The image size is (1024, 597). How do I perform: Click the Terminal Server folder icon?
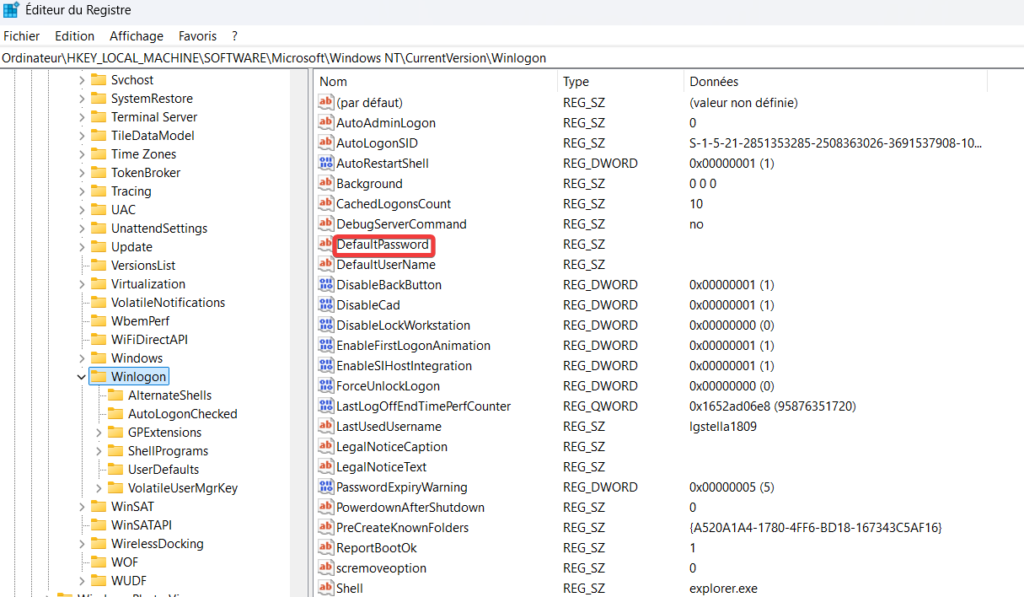coord(99,117)
